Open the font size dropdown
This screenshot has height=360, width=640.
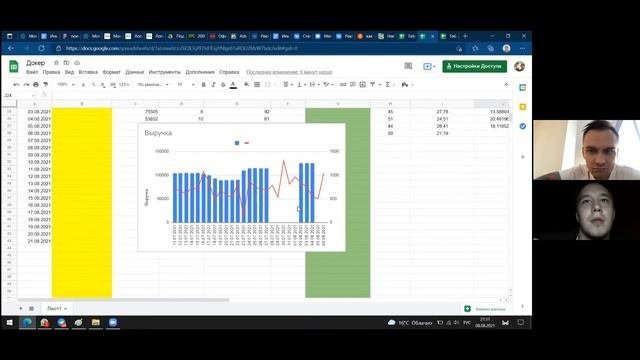coord(185,84)
